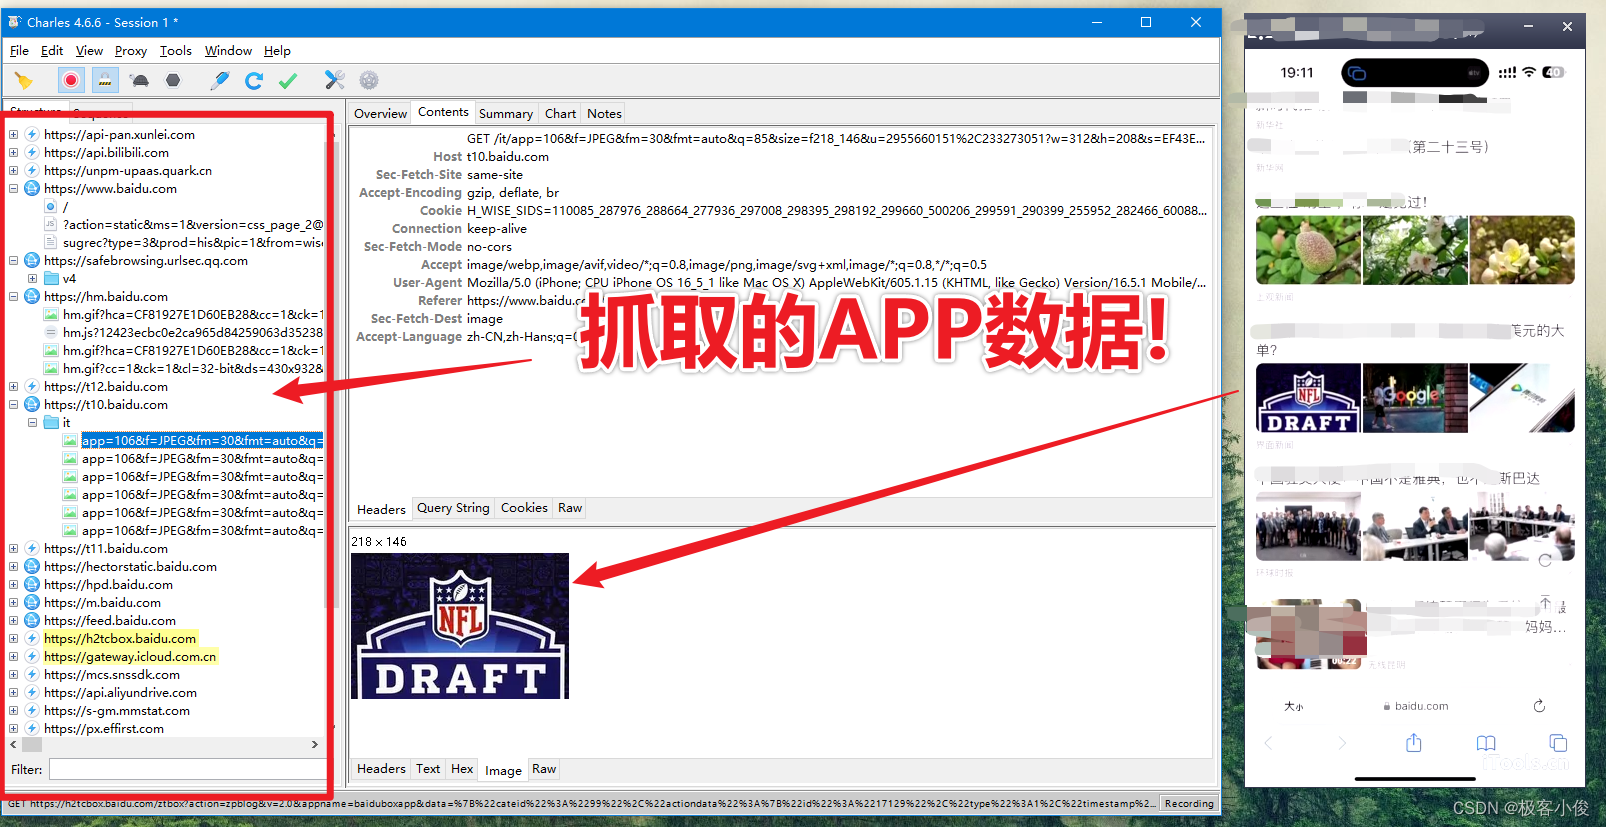This screenshot has height=827, width=1606.
Task: Tap the Google logo thumbnail on phone
Action: tap(1415, 398)
